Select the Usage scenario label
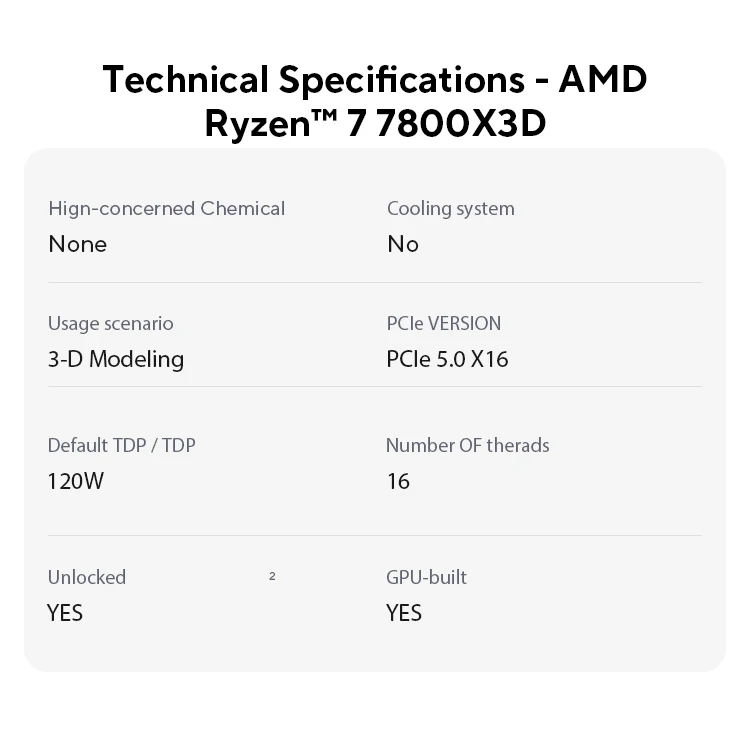 click(x=110, y=324)
